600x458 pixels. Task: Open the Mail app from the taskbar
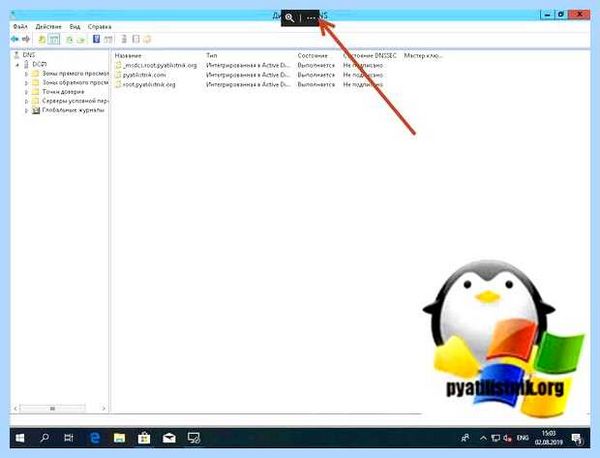tap(169, 438)
